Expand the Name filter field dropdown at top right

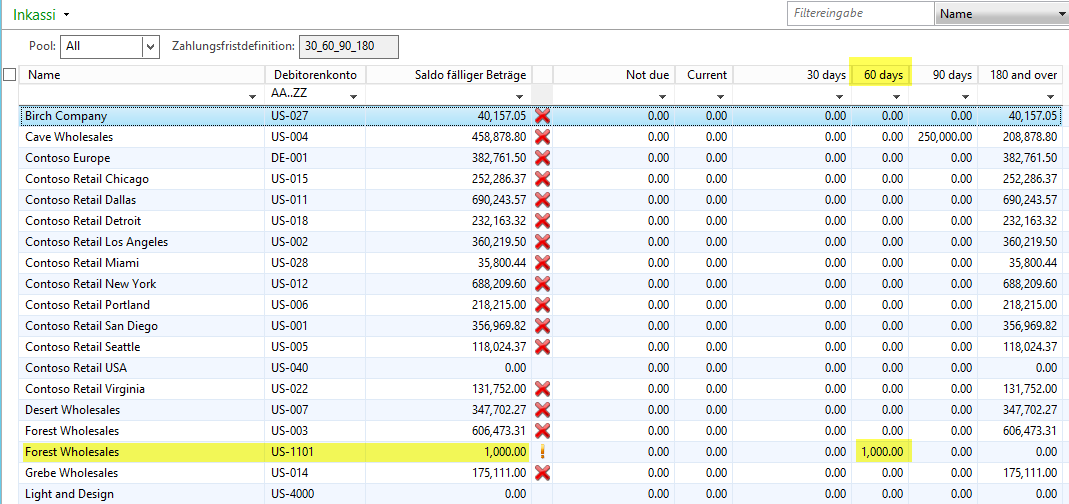click(x=1060, y=14)
